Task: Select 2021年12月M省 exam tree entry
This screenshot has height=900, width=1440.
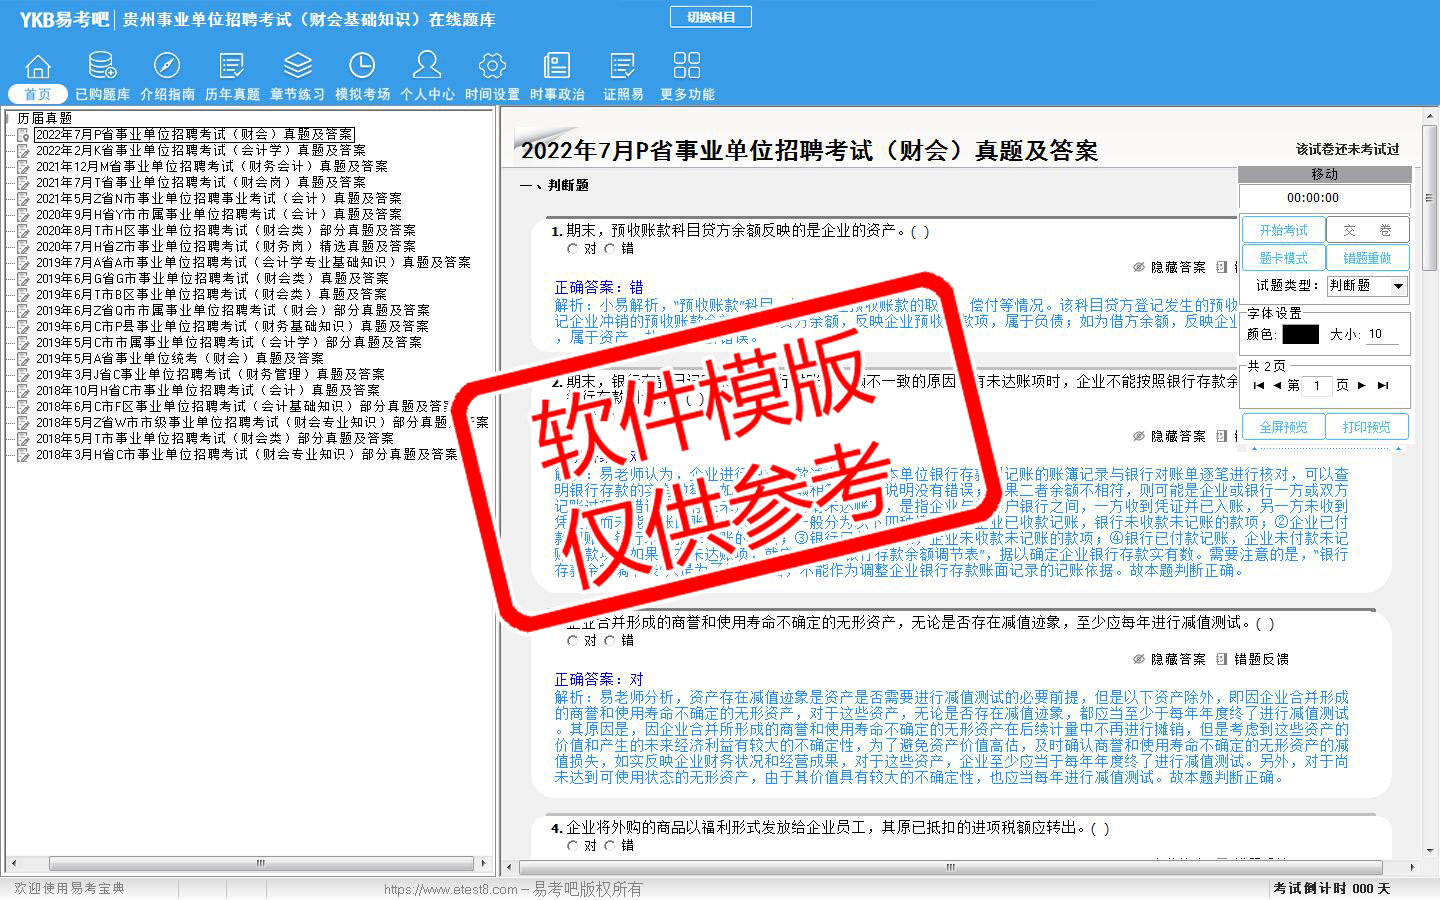Action: [x=211, y=166]
